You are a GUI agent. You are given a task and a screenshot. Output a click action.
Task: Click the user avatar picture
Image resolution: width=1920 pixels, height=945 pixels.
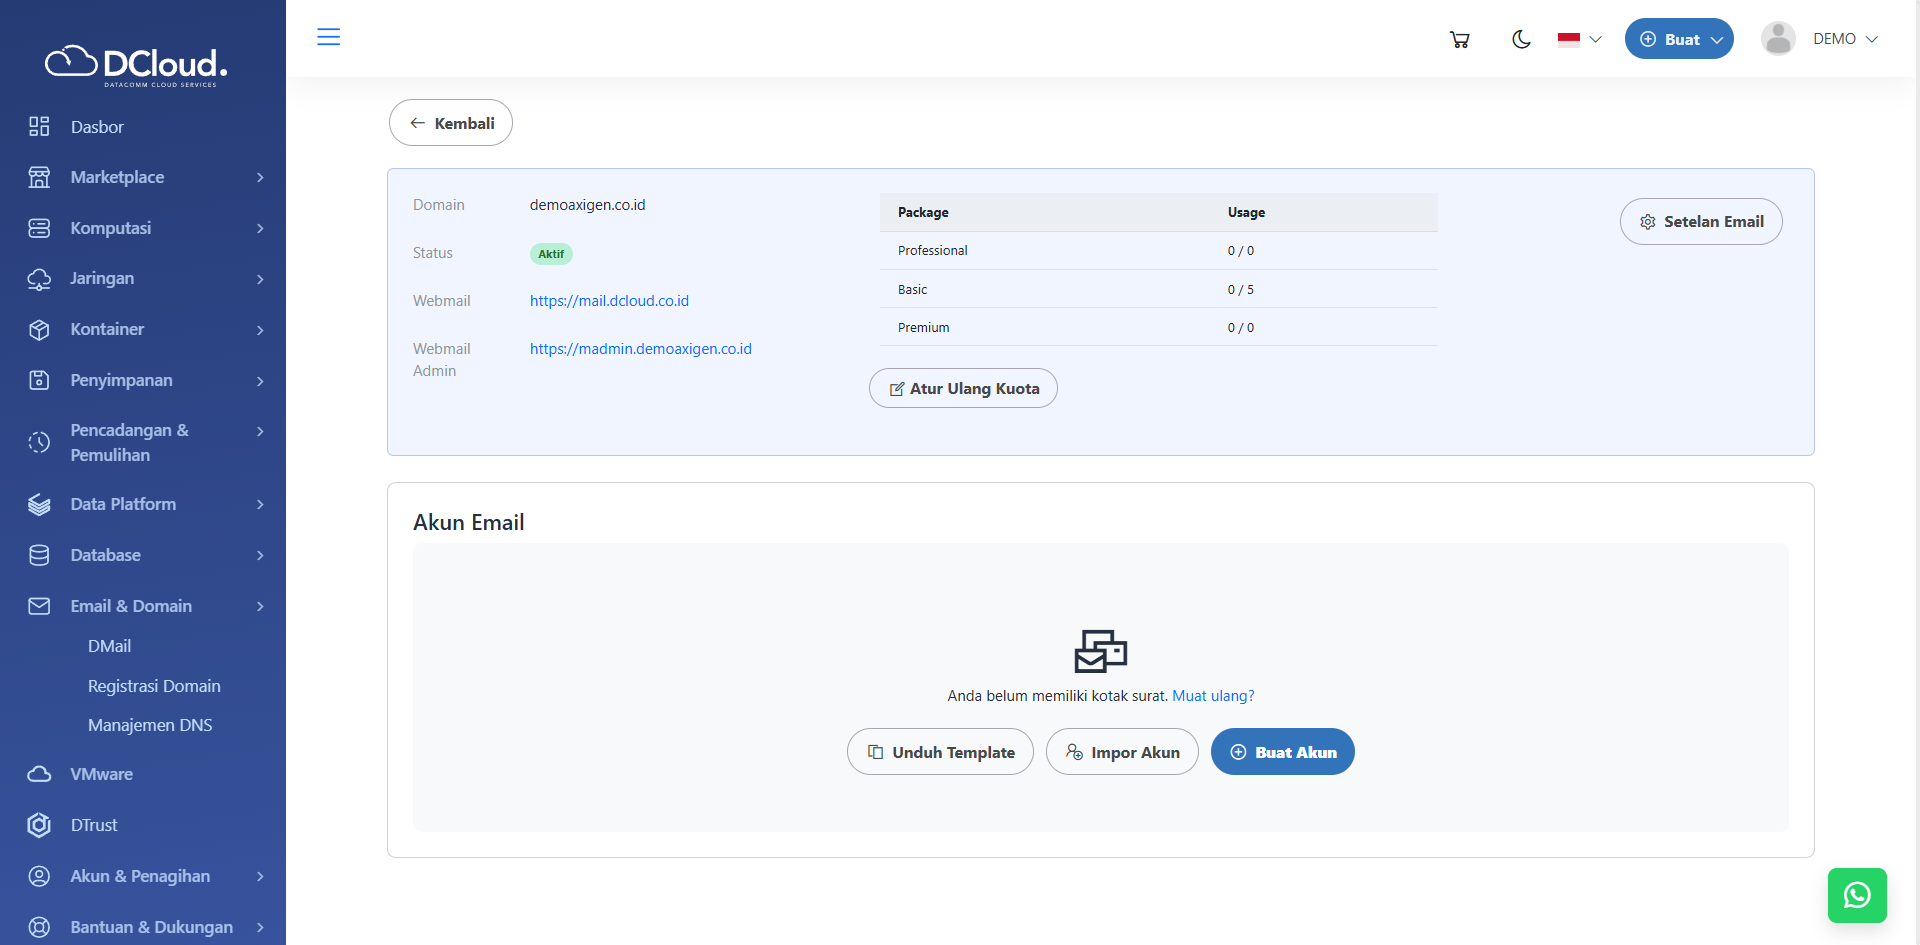[1777, 39]
